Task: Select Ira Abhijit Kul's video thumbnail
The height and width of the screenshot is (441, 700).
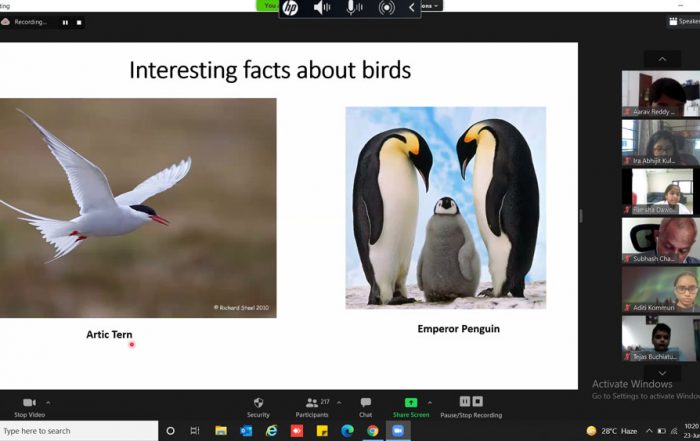Action: 661,143
